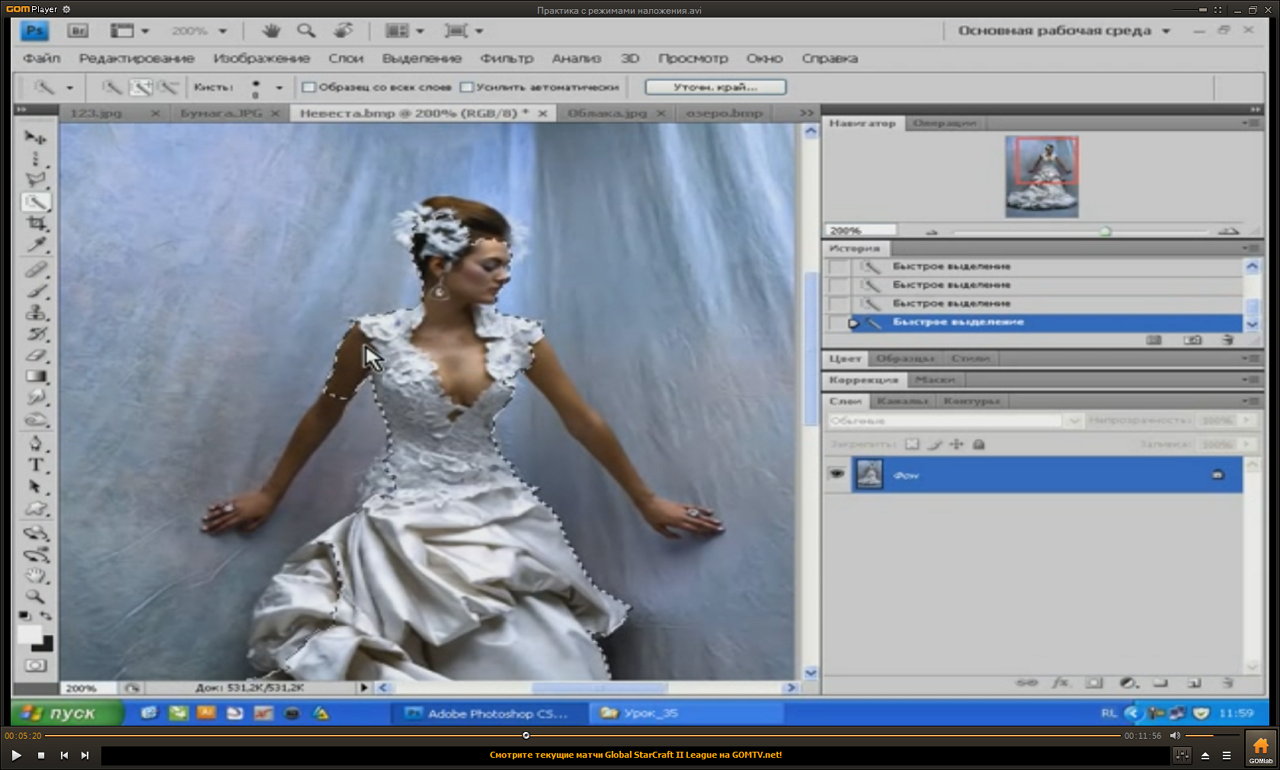The width and height of the screenshot is (1280, 770).
Task: Click the Hand tool in application bar
Action: click(271, 31)
